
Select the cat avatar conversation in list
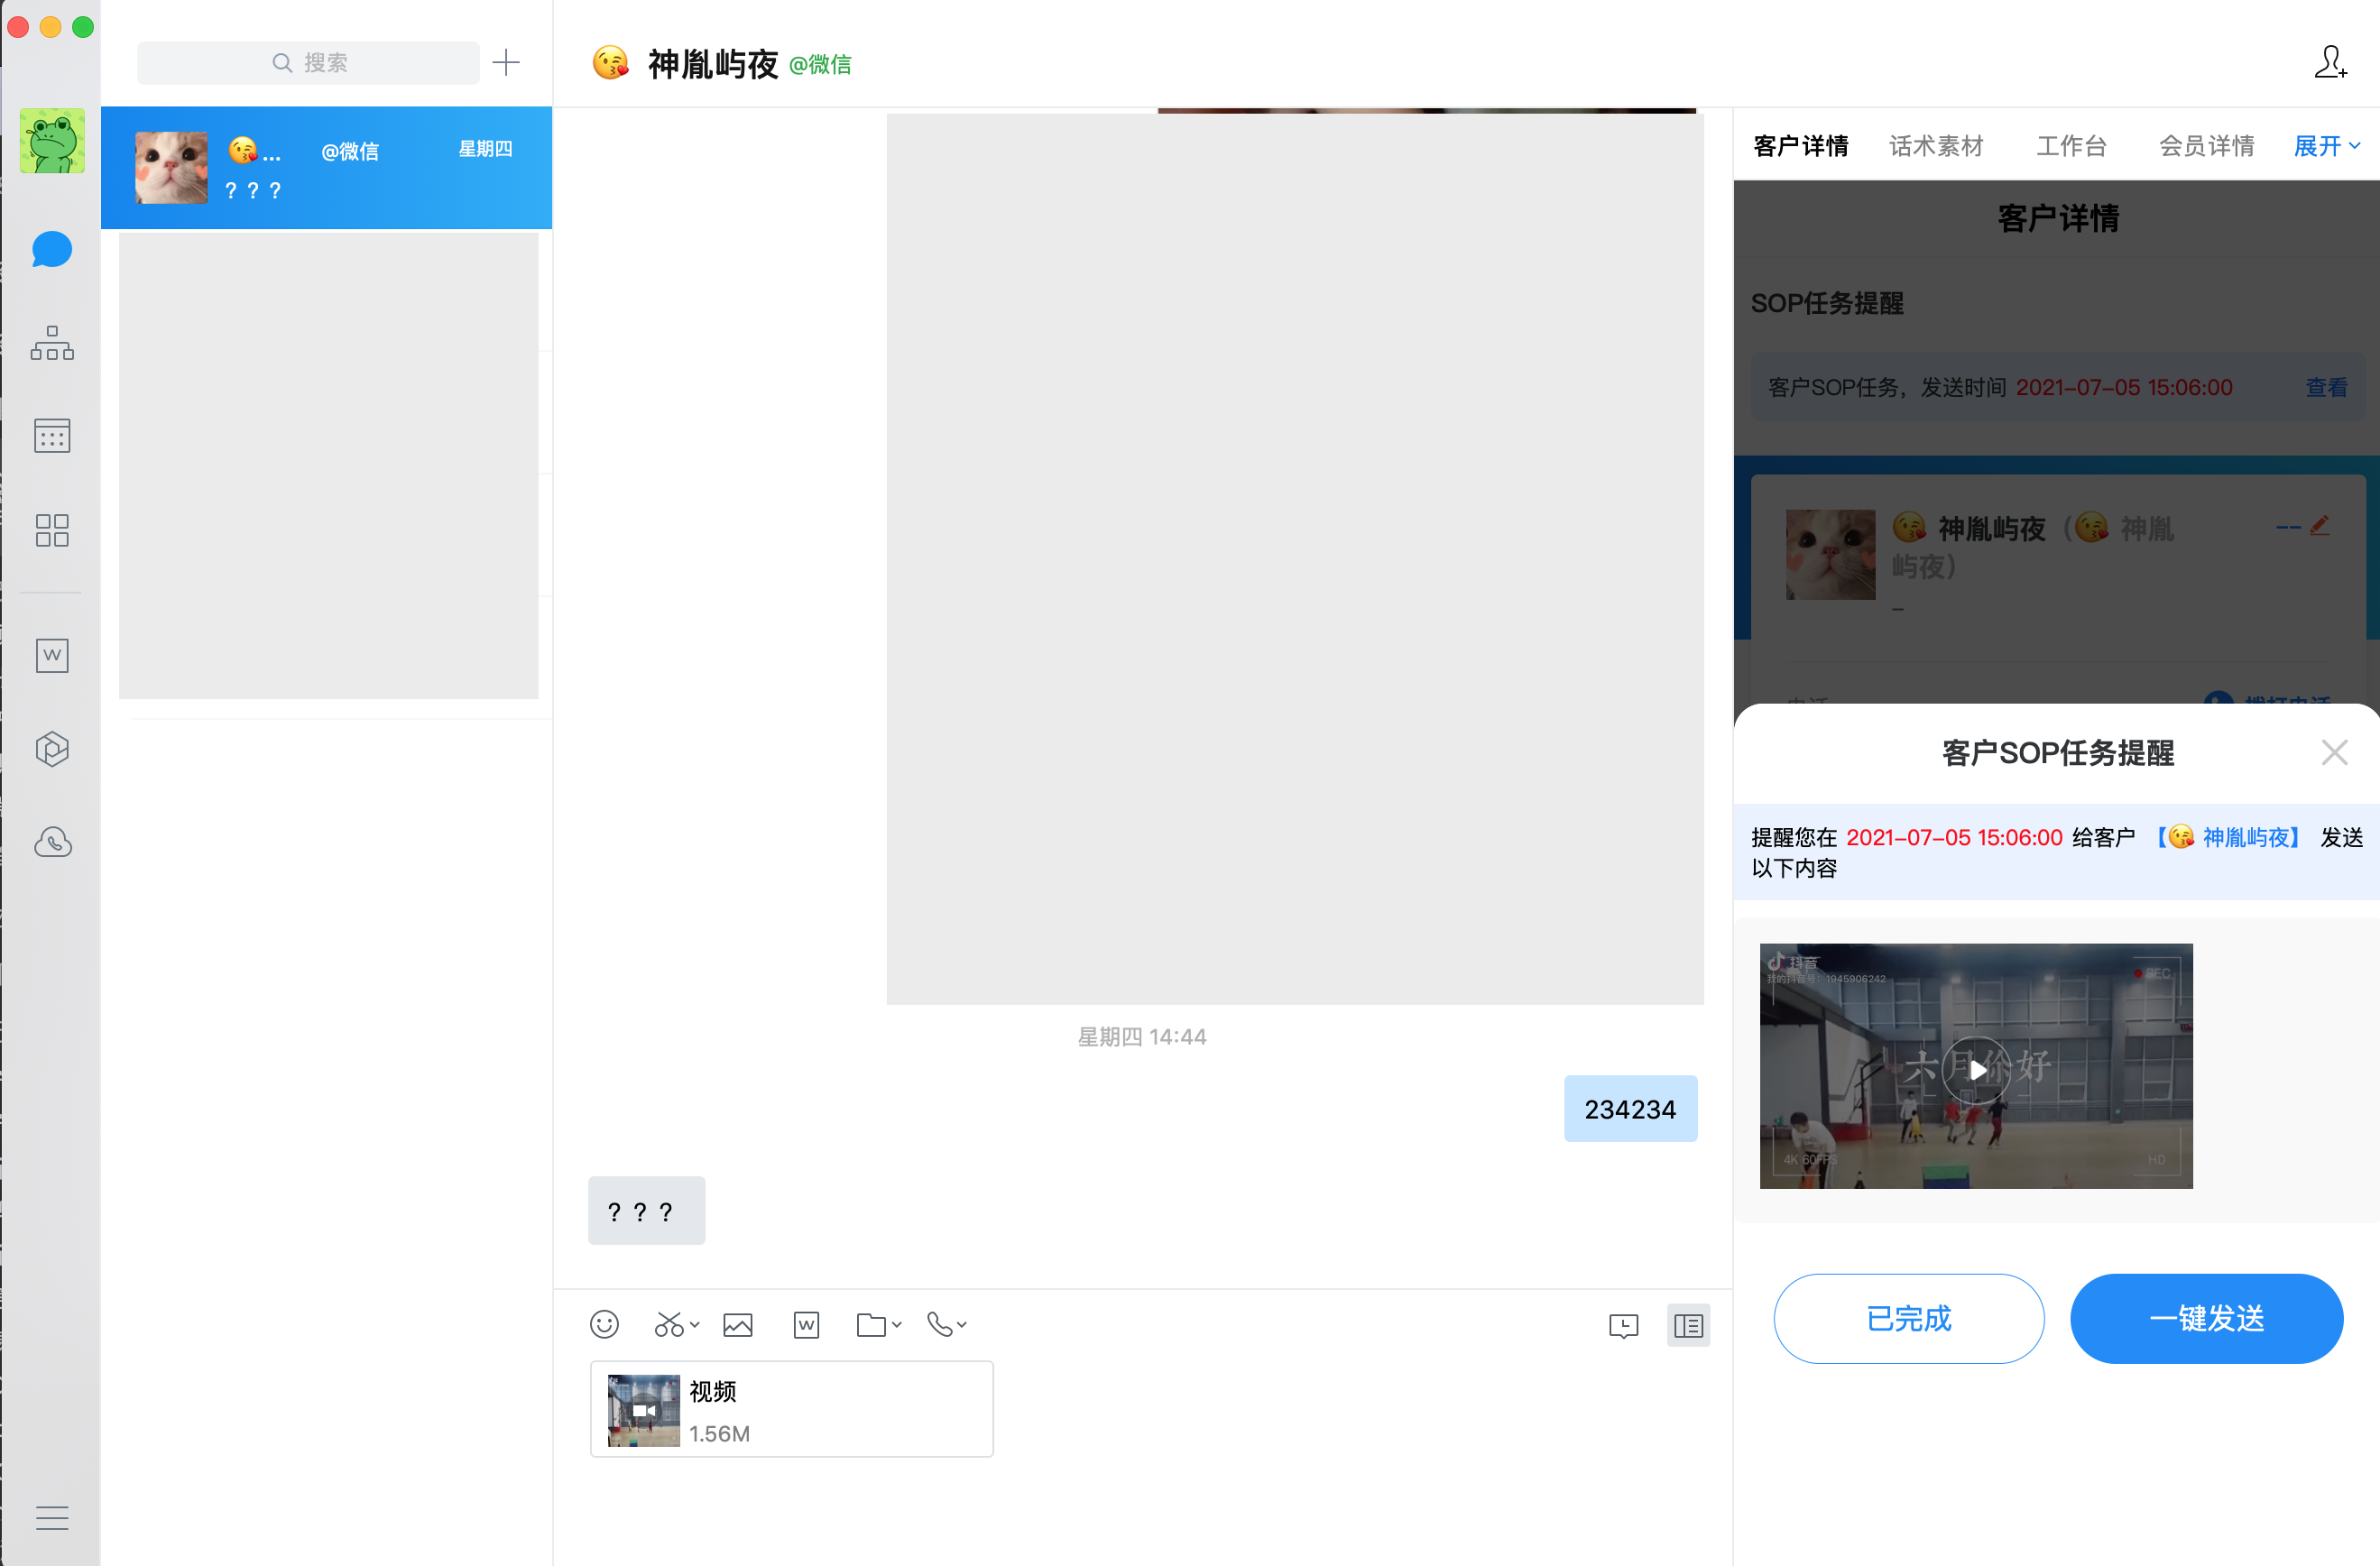pos(326,167)
